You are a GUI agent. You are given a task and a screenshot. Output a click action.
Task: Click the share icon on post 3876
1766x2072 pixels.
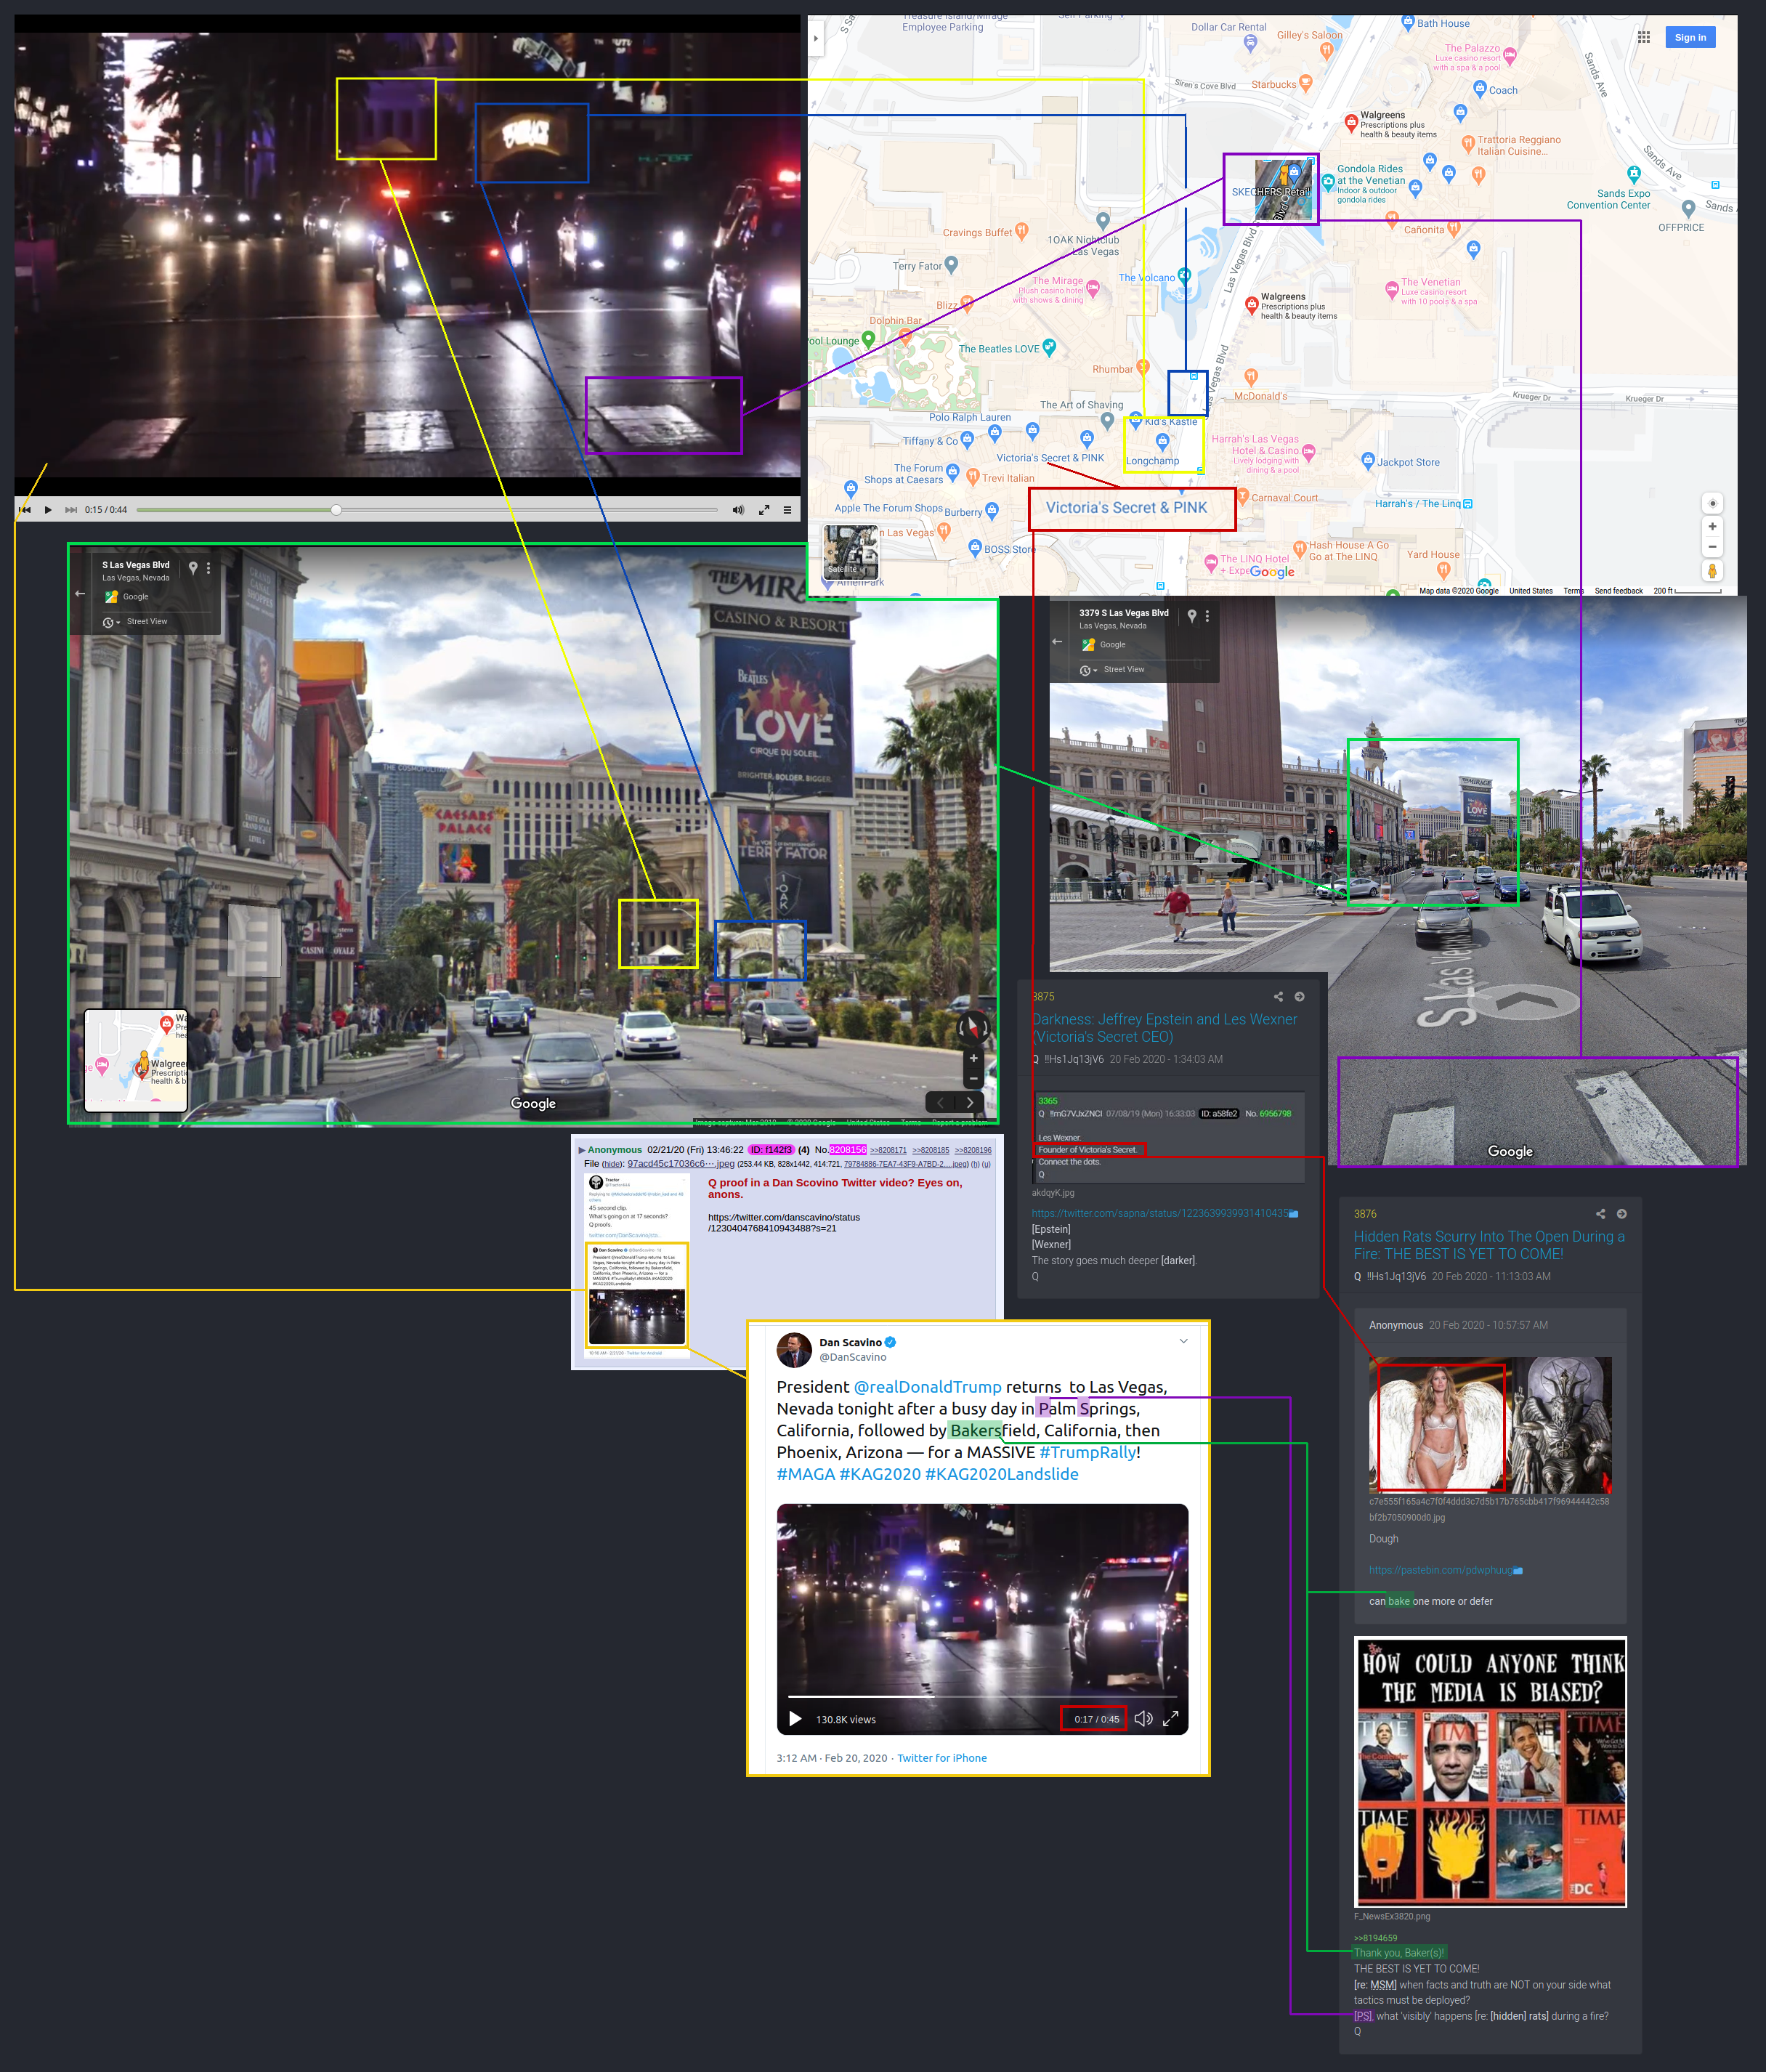[x=1600, y=1214]
